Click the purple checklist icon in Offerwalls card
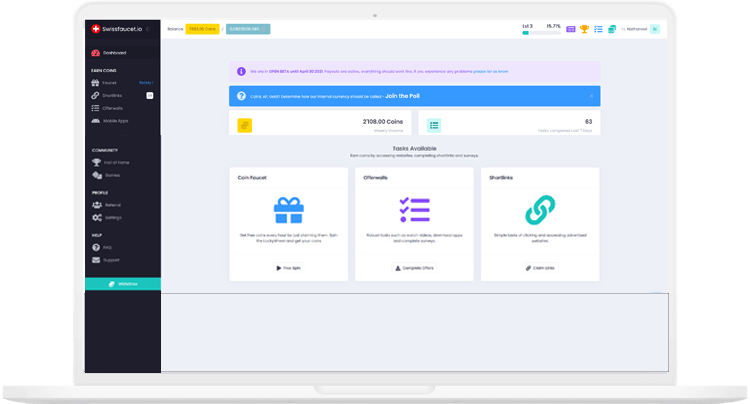This screenshot has width=750, height=404. (414, 210)
